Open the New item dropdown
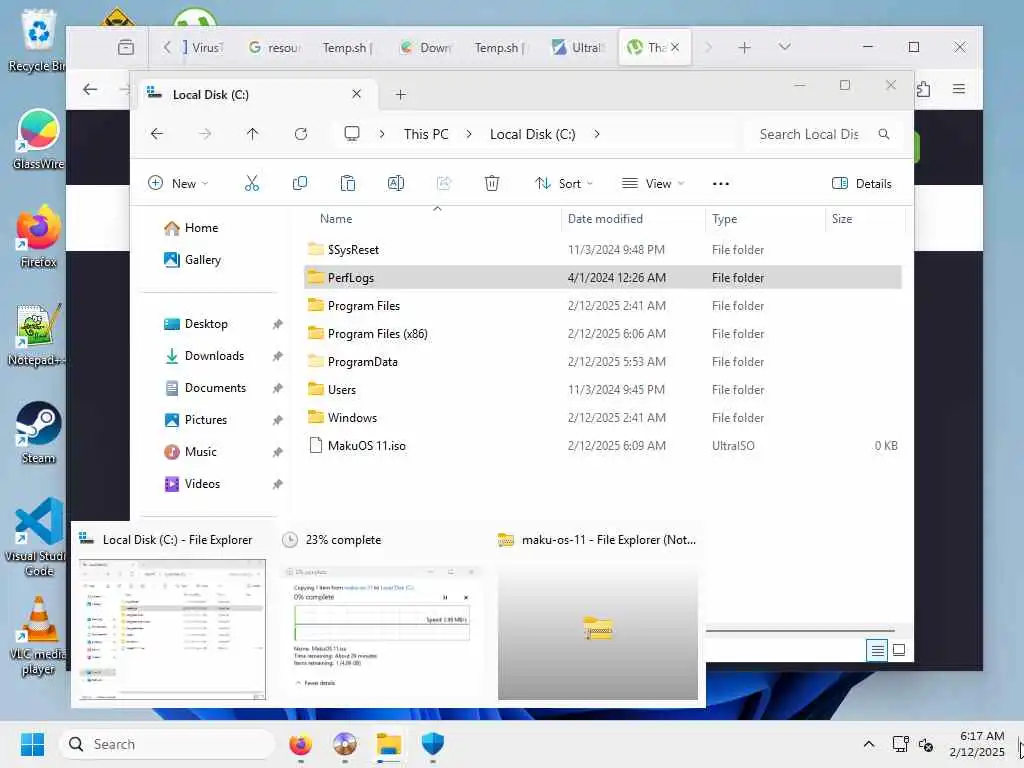The image size is (1024, 768). [x=178, y=184]
